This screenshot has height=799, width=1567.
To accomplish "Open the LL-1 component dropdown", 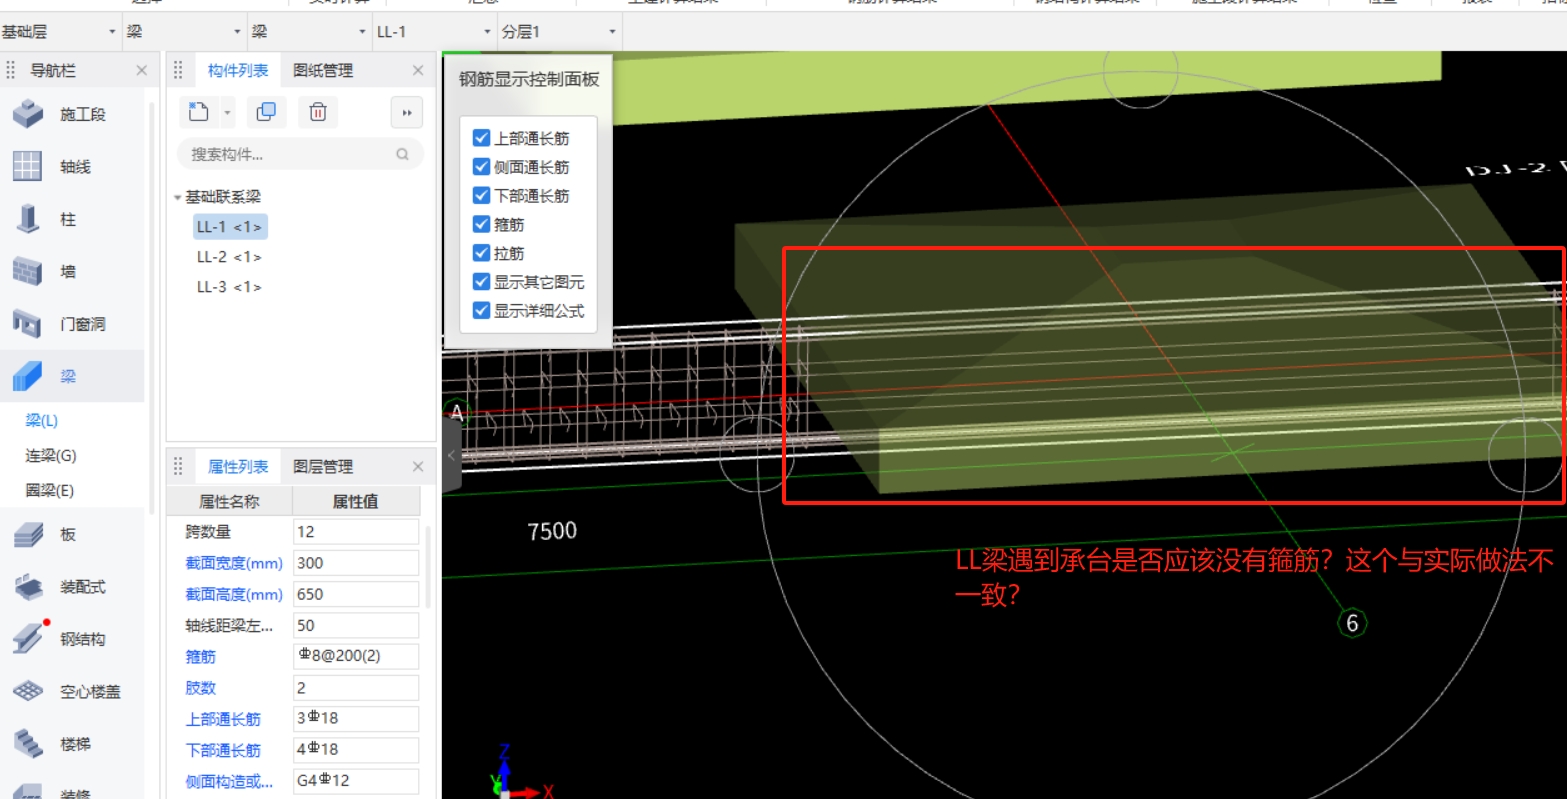I will click(434, 32).
